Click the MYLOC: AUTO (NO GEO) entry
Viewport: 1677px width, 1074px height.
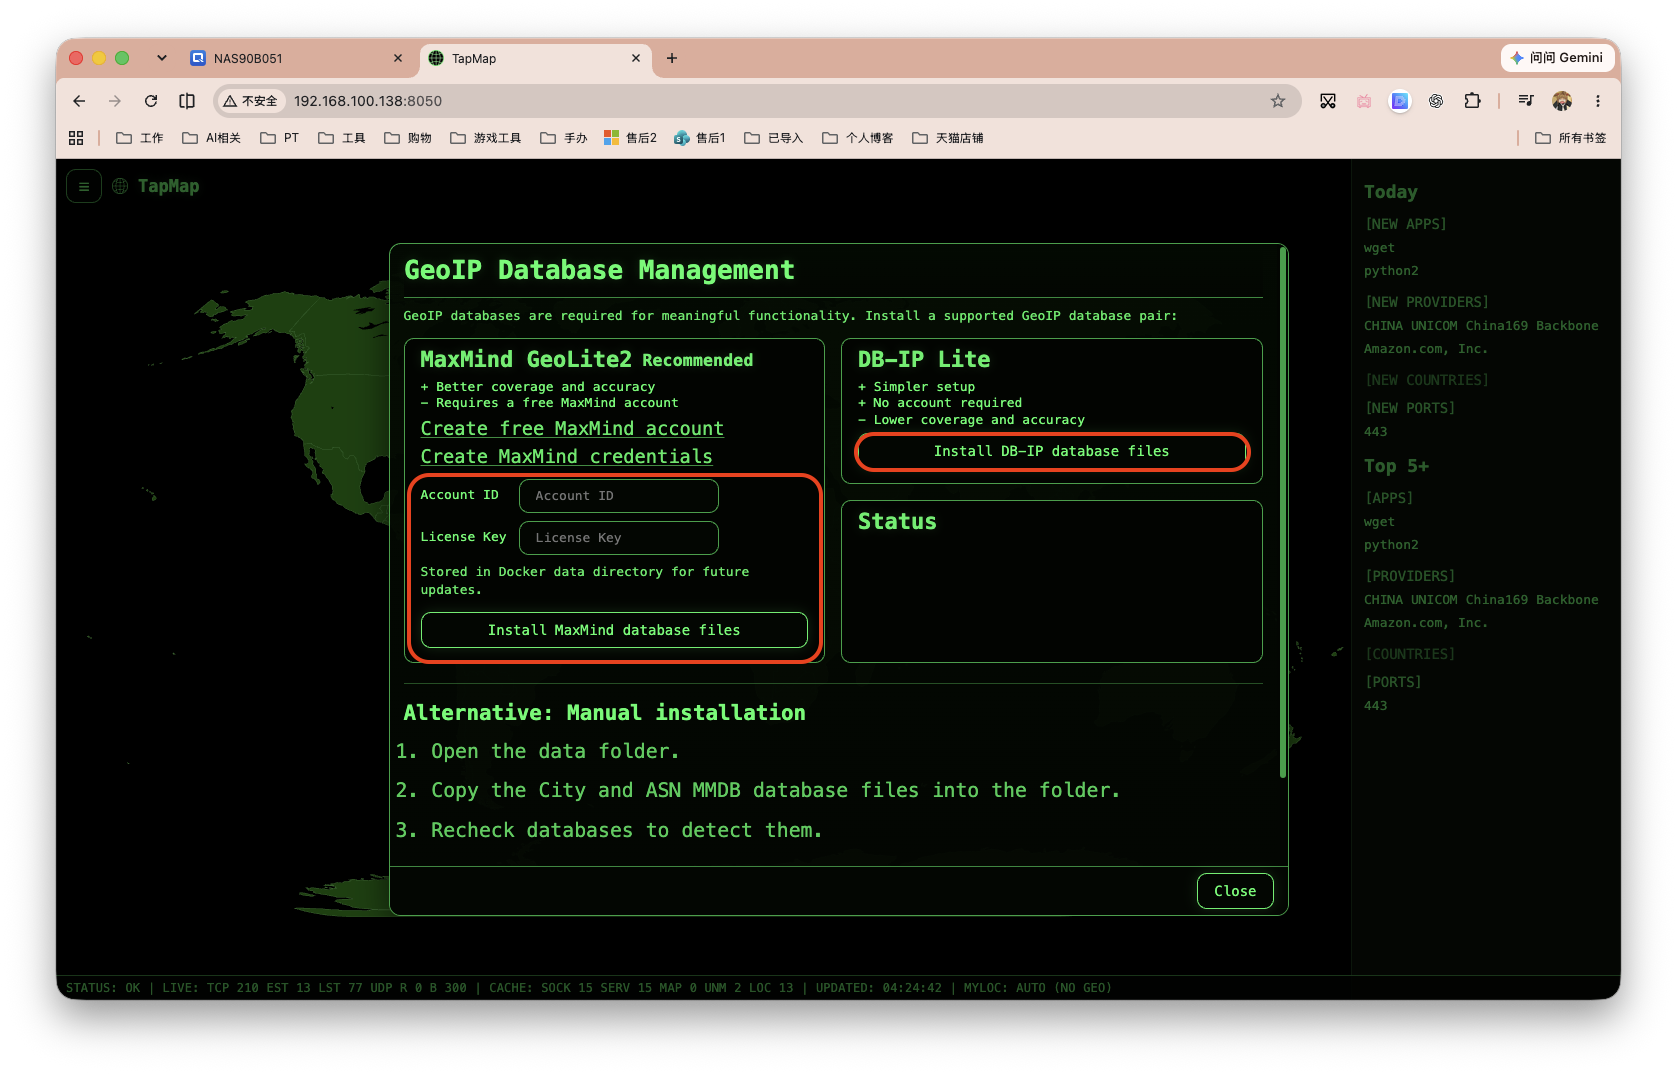point(1038,988)
